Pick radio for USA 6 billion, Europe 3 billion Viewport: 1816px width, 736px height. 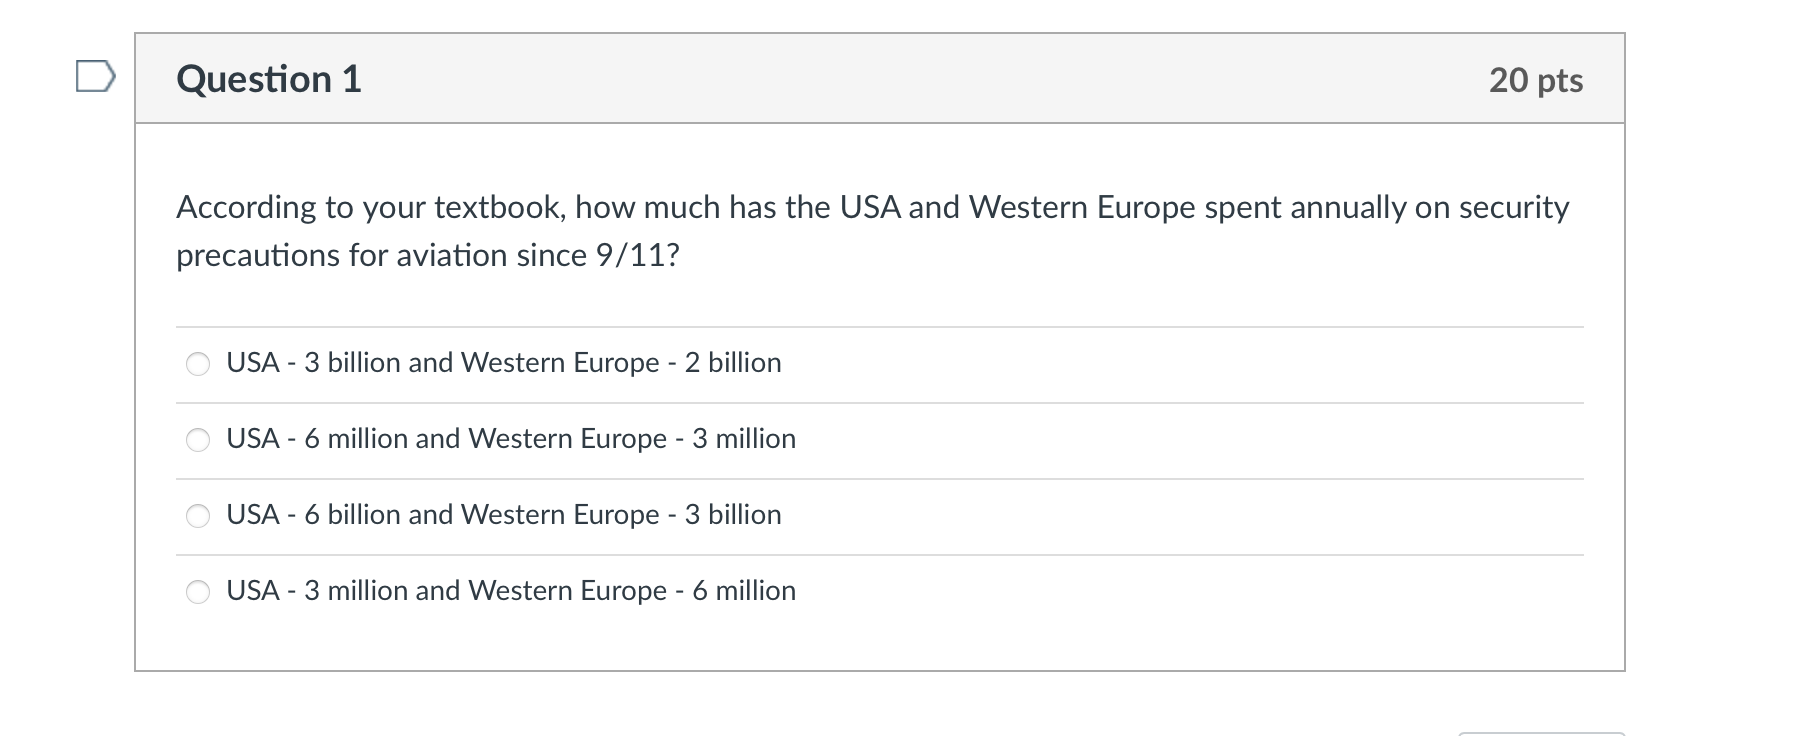click(198, 516)
